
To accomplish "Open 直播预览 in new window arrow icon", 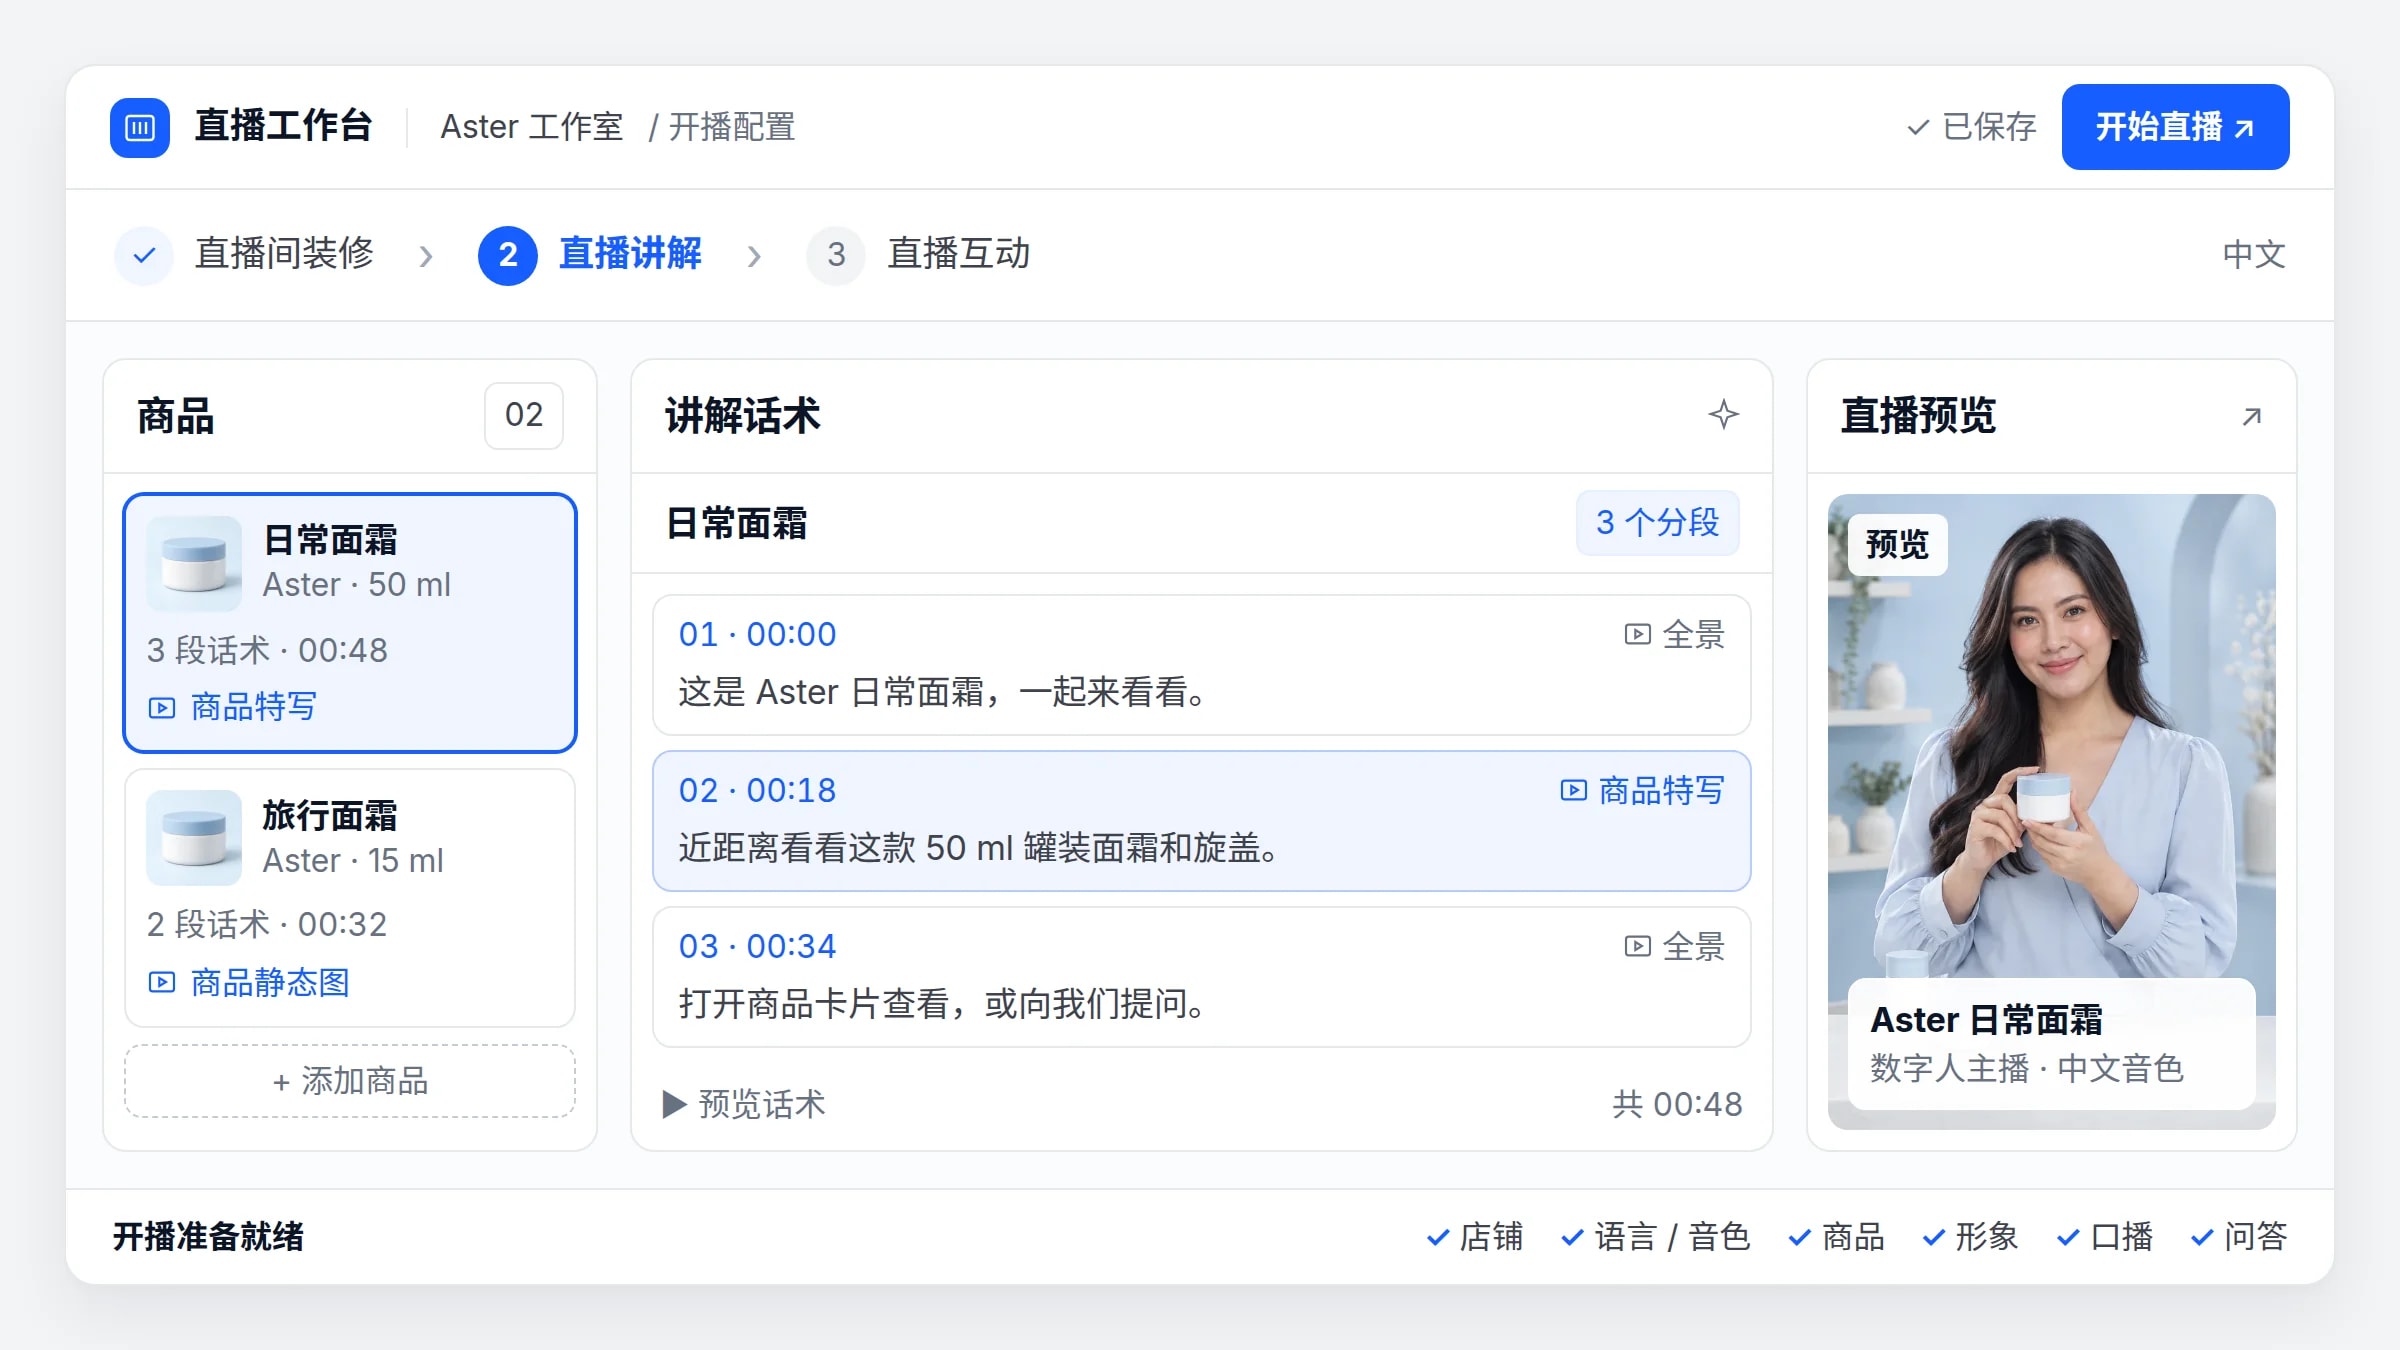I will [x=2251, y=416].
